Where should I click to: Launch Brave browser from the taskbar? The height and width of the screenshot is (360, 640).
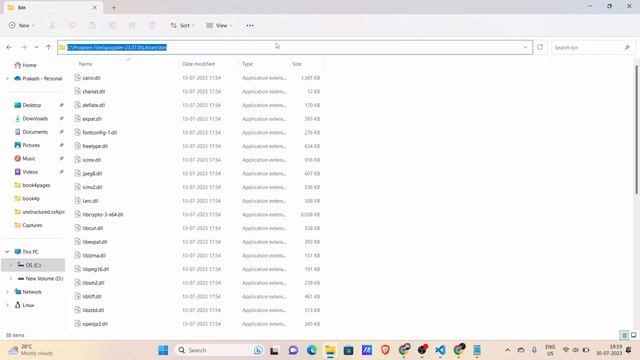point(385,350)
